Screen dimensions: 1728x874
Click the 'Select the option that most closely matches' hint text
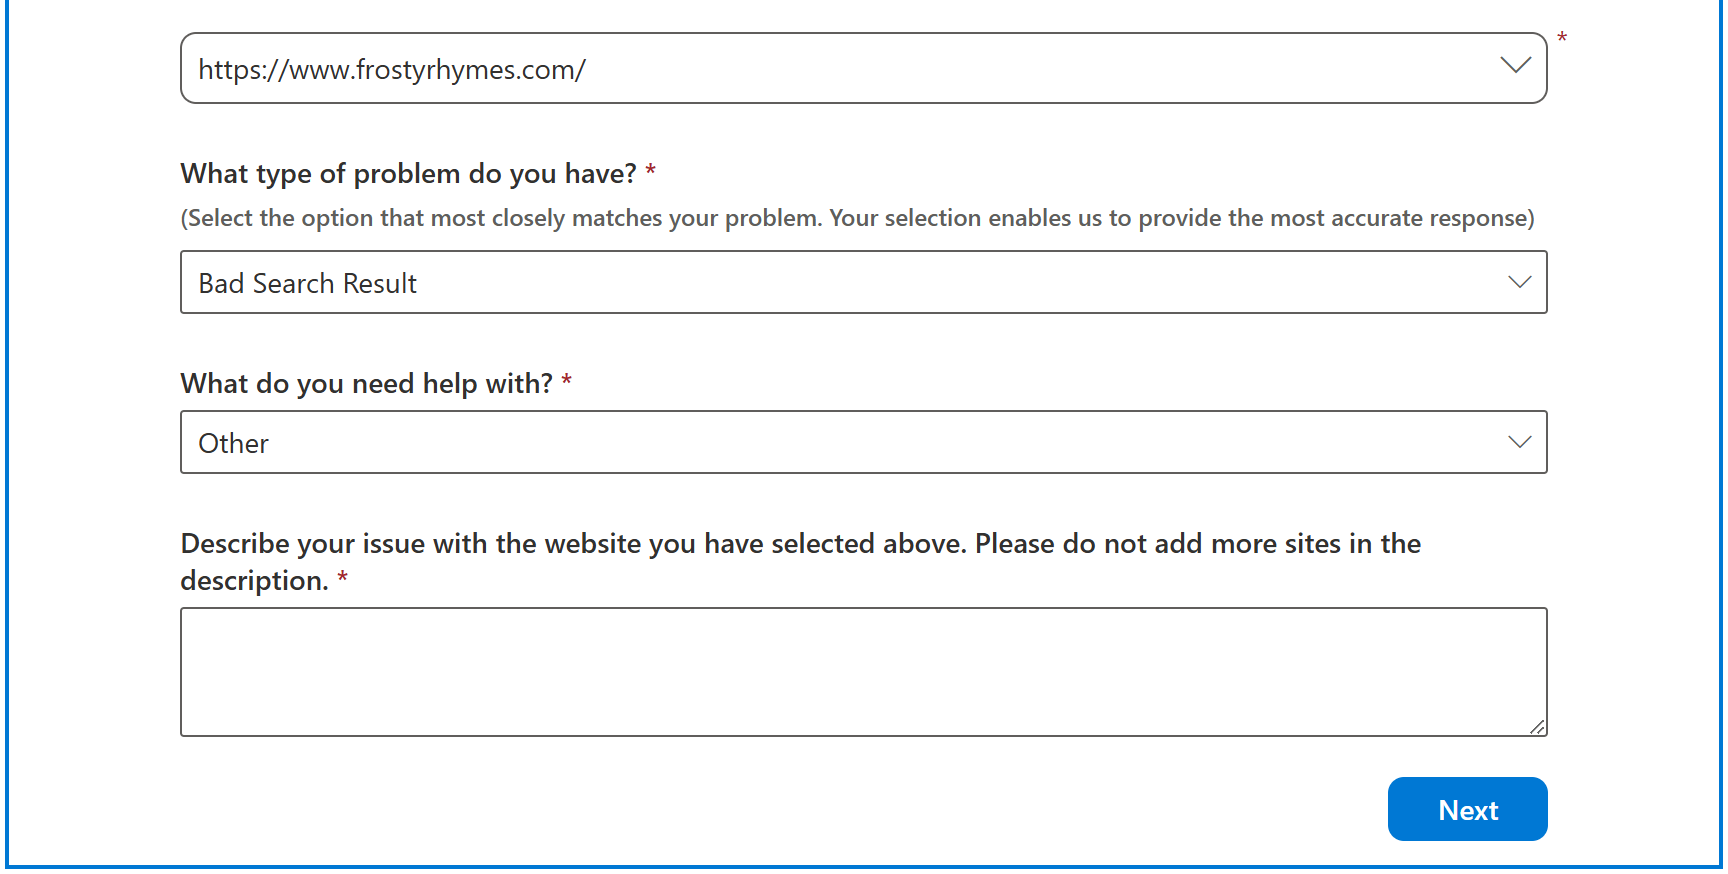856,218
